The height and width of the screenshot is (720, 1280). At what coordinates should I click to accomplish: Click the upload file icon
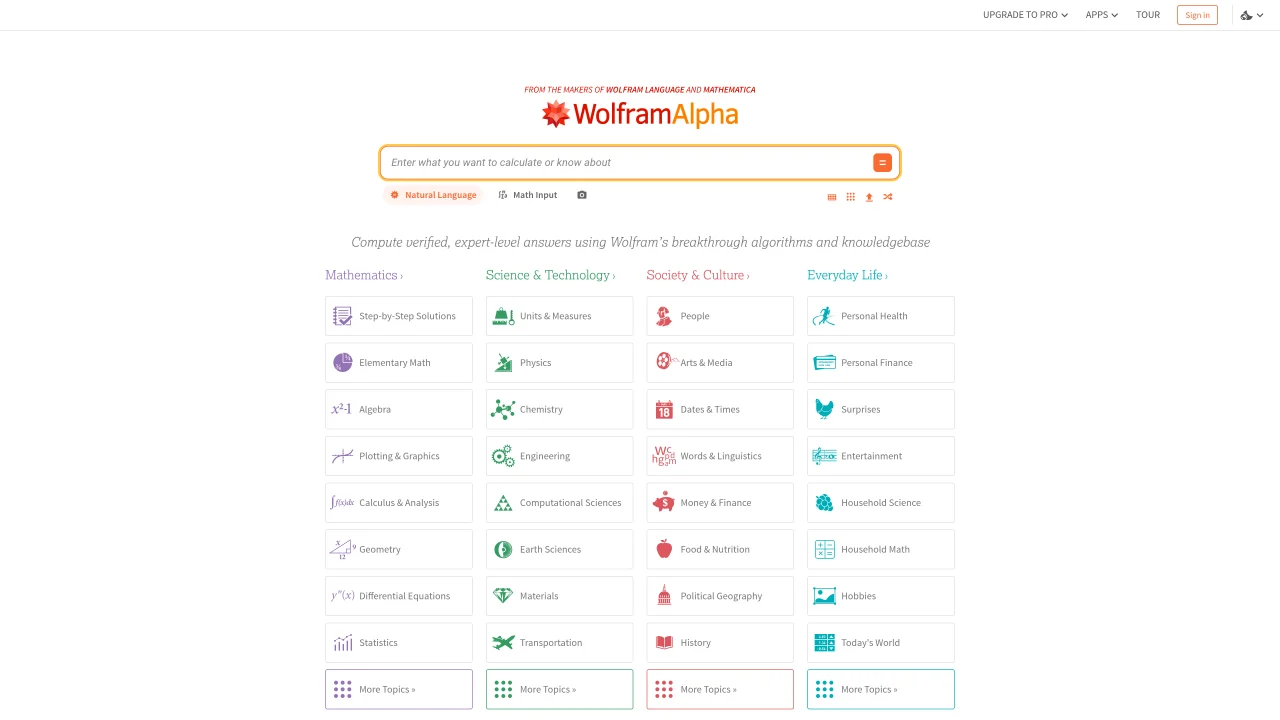(869, 197)
